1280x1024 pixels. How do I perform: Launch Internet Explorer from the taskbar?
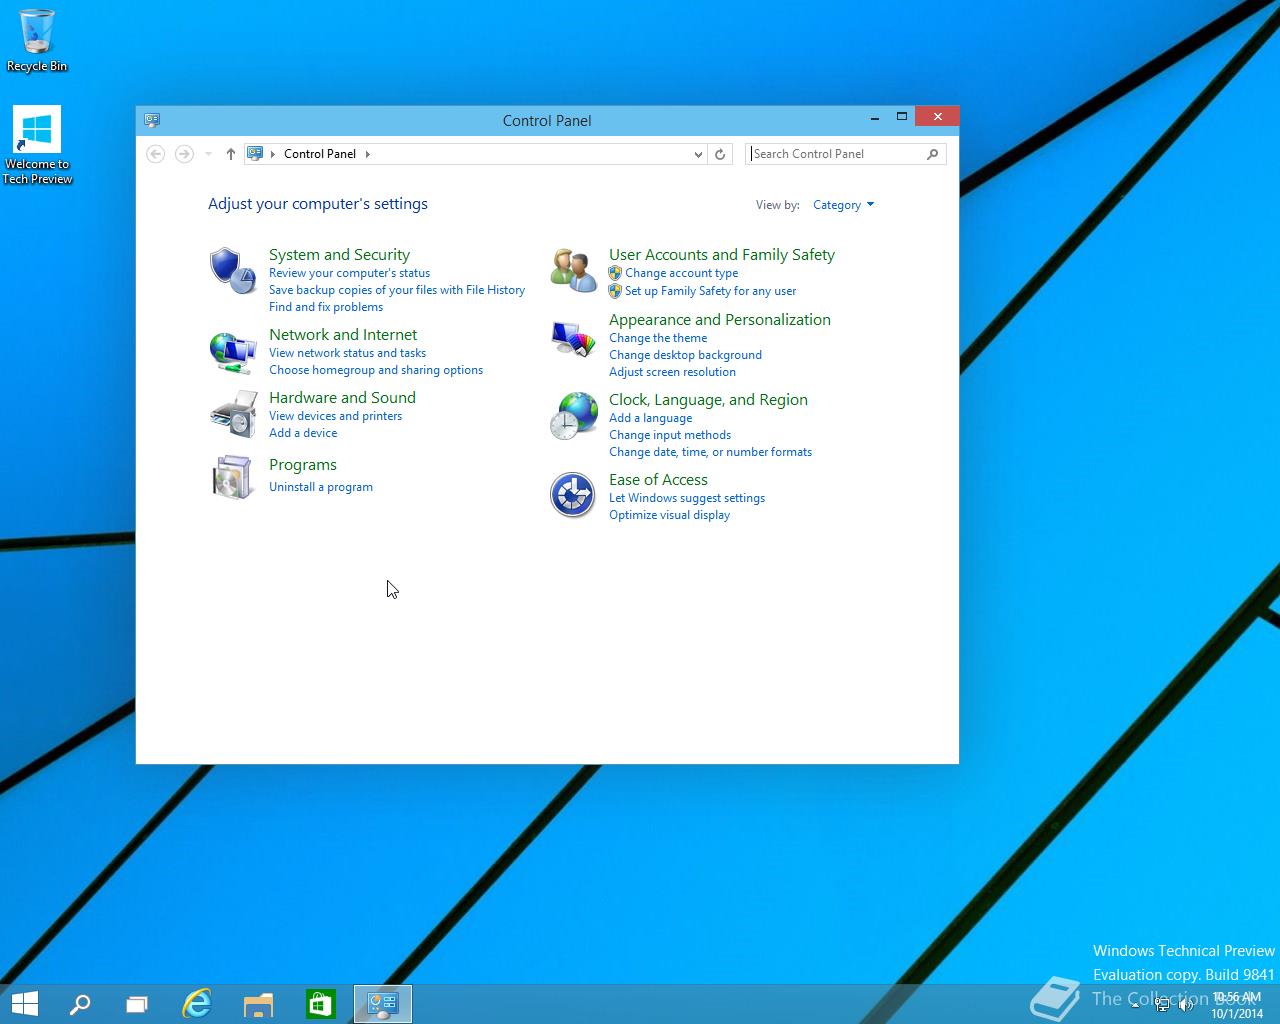(x=197, y=1004)
